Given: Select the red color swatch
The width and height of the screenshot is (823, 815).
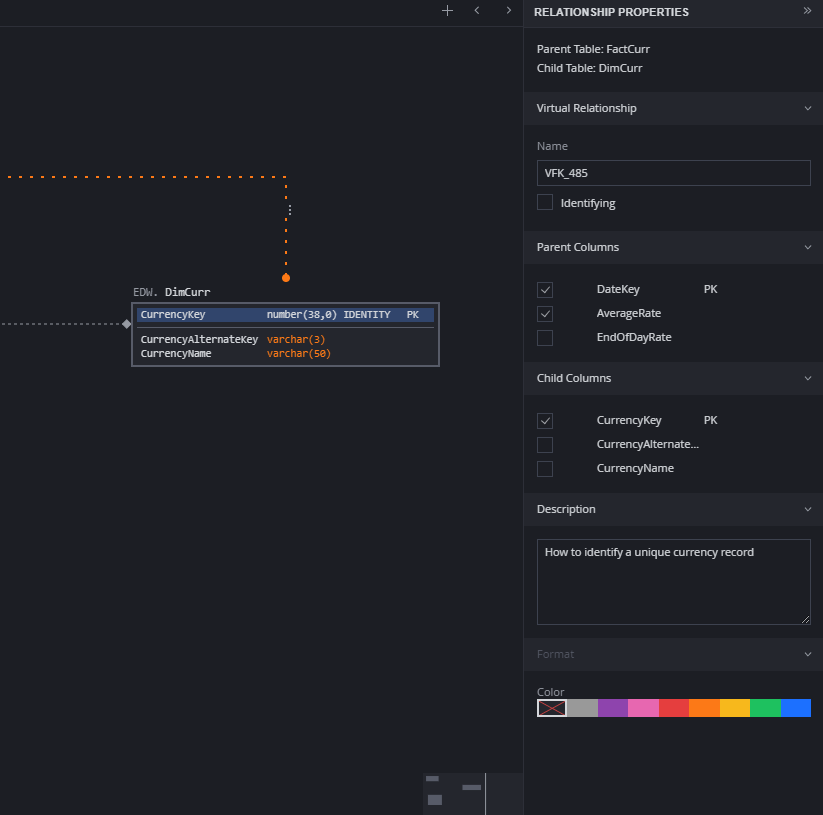Looking at the screenshot, I should [x=673, y=708].
